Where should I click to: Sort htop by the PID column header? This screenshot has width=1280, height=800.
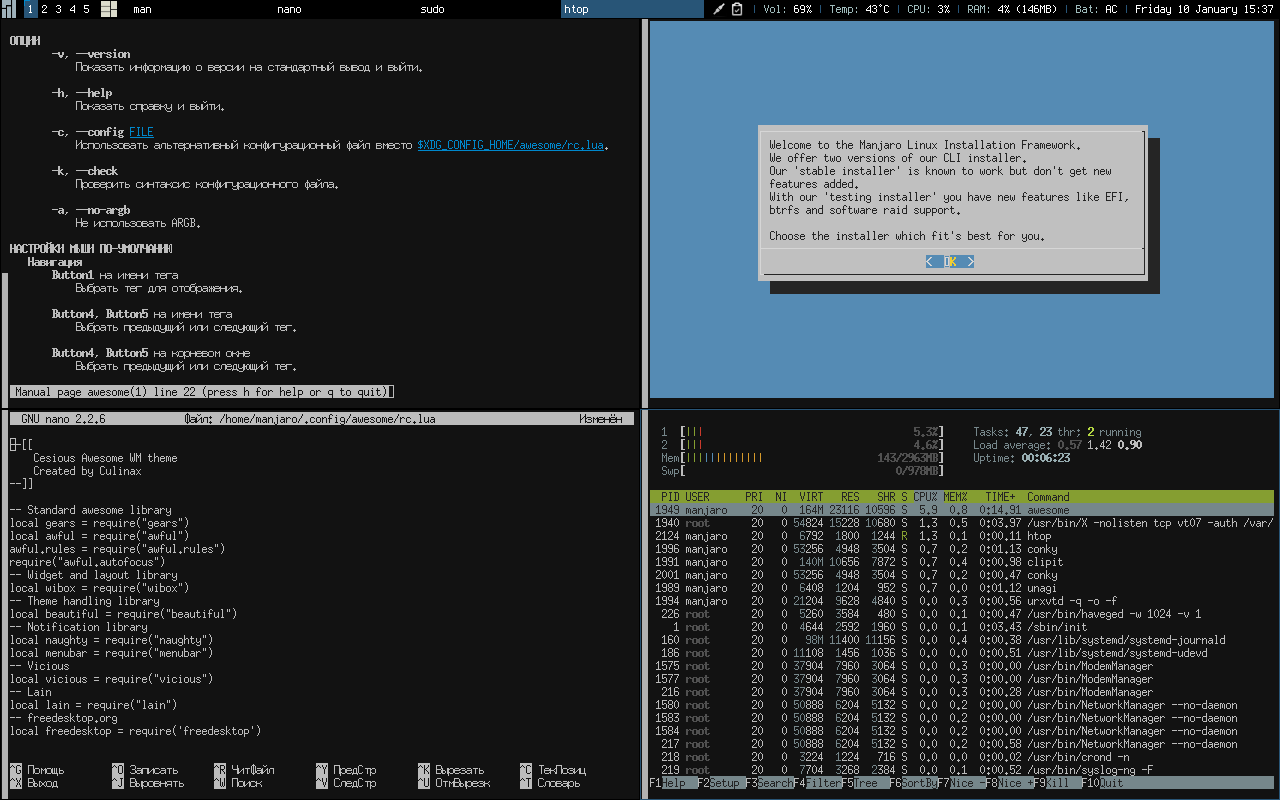coord(669,497)
